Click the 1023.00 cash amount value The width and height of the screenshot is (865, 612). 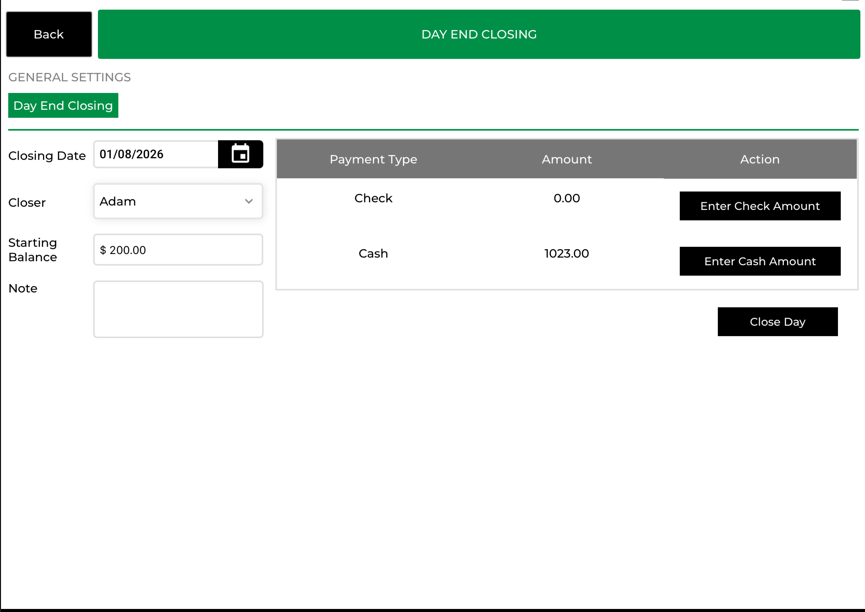click(566, 253)
